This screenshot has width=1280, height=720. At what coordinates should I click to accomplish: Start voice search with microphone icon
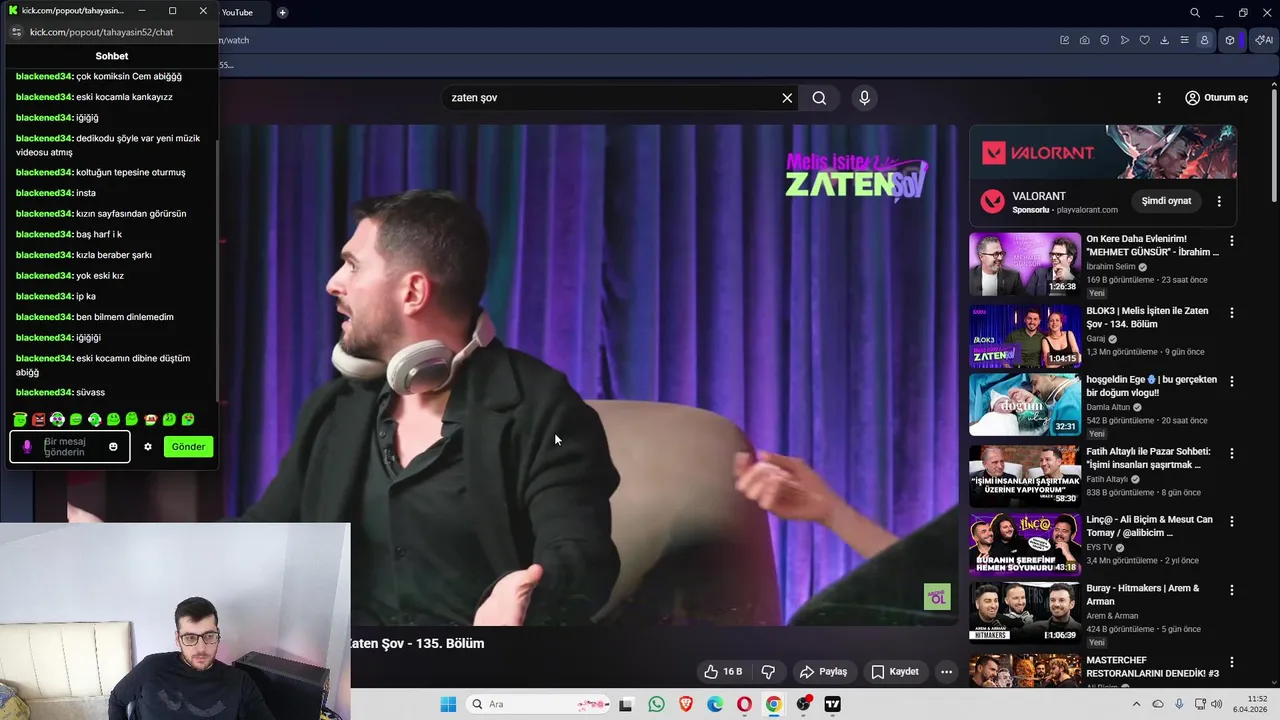[x=864, y=98]
